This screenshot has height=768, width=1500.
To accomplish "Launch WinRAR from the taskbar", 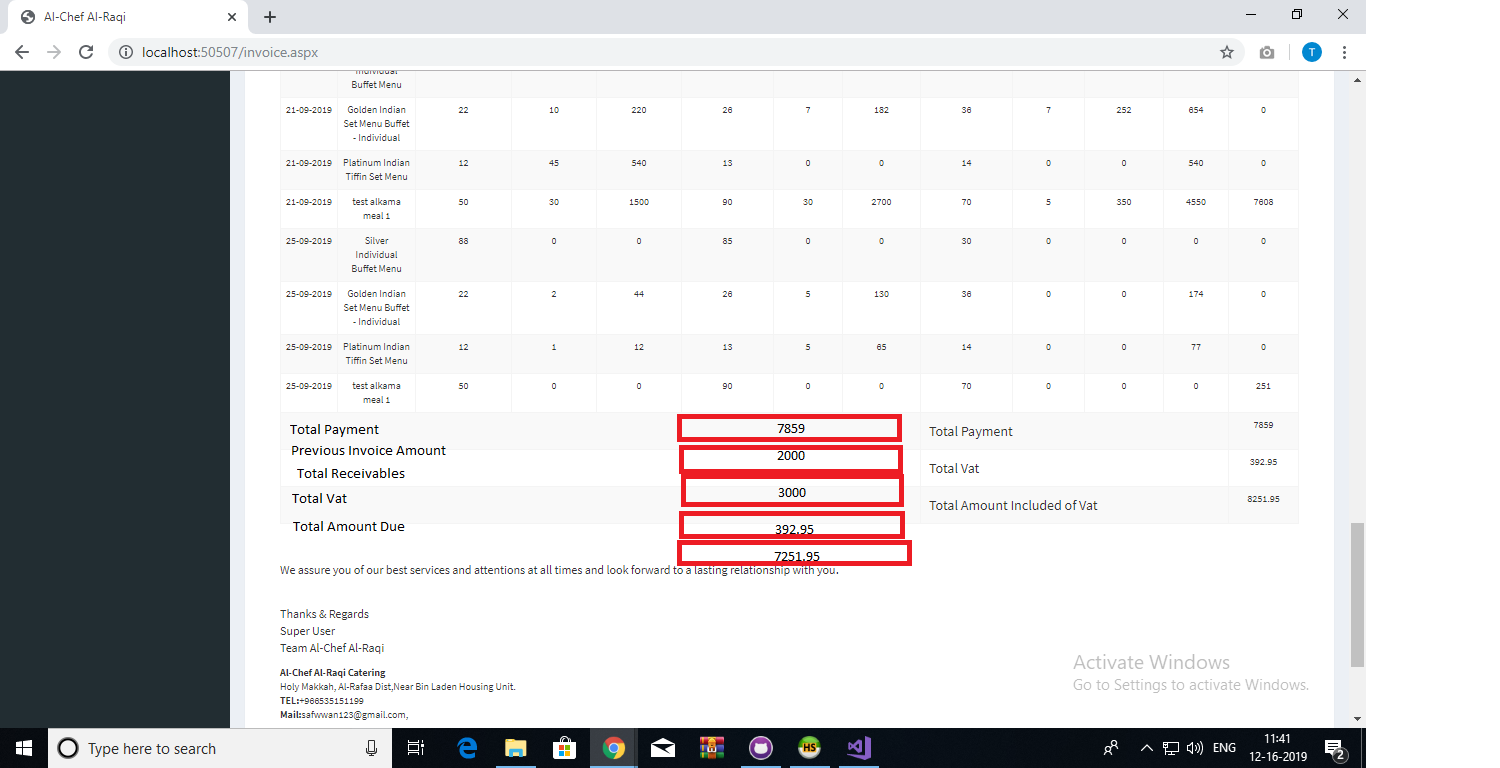I will coord(711,748).
